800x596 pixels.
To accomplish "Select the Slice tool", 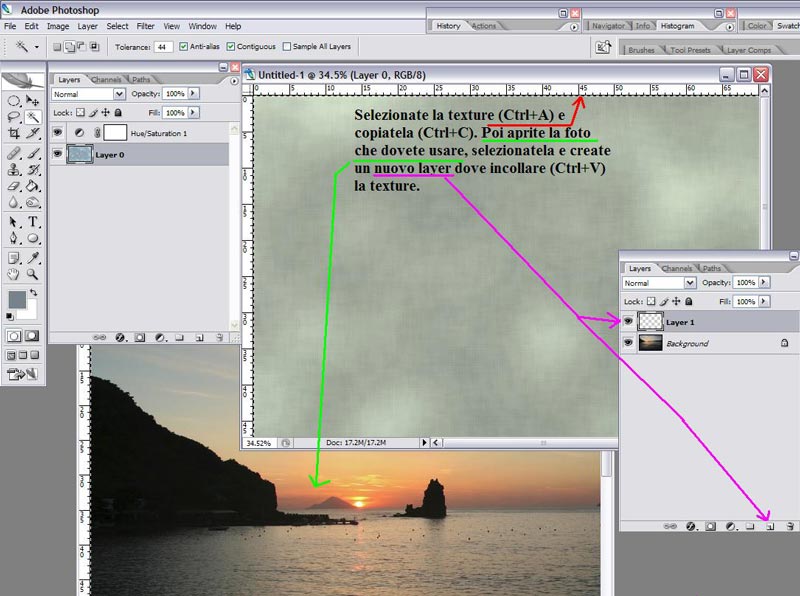I will point(33,134).
